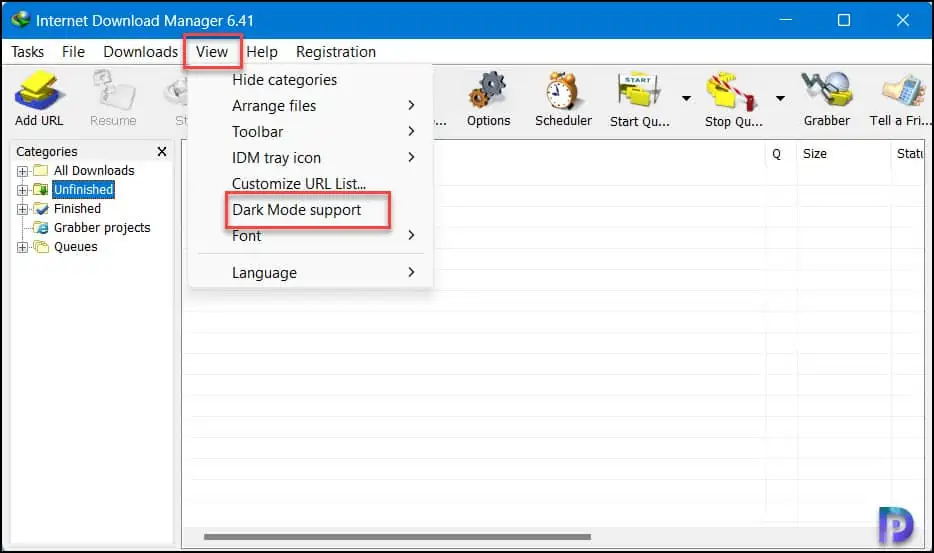The height and width of the screenshot is (553, 934).
Task: Maximize the Internet Download Manager window
Action: click(843, 20)
